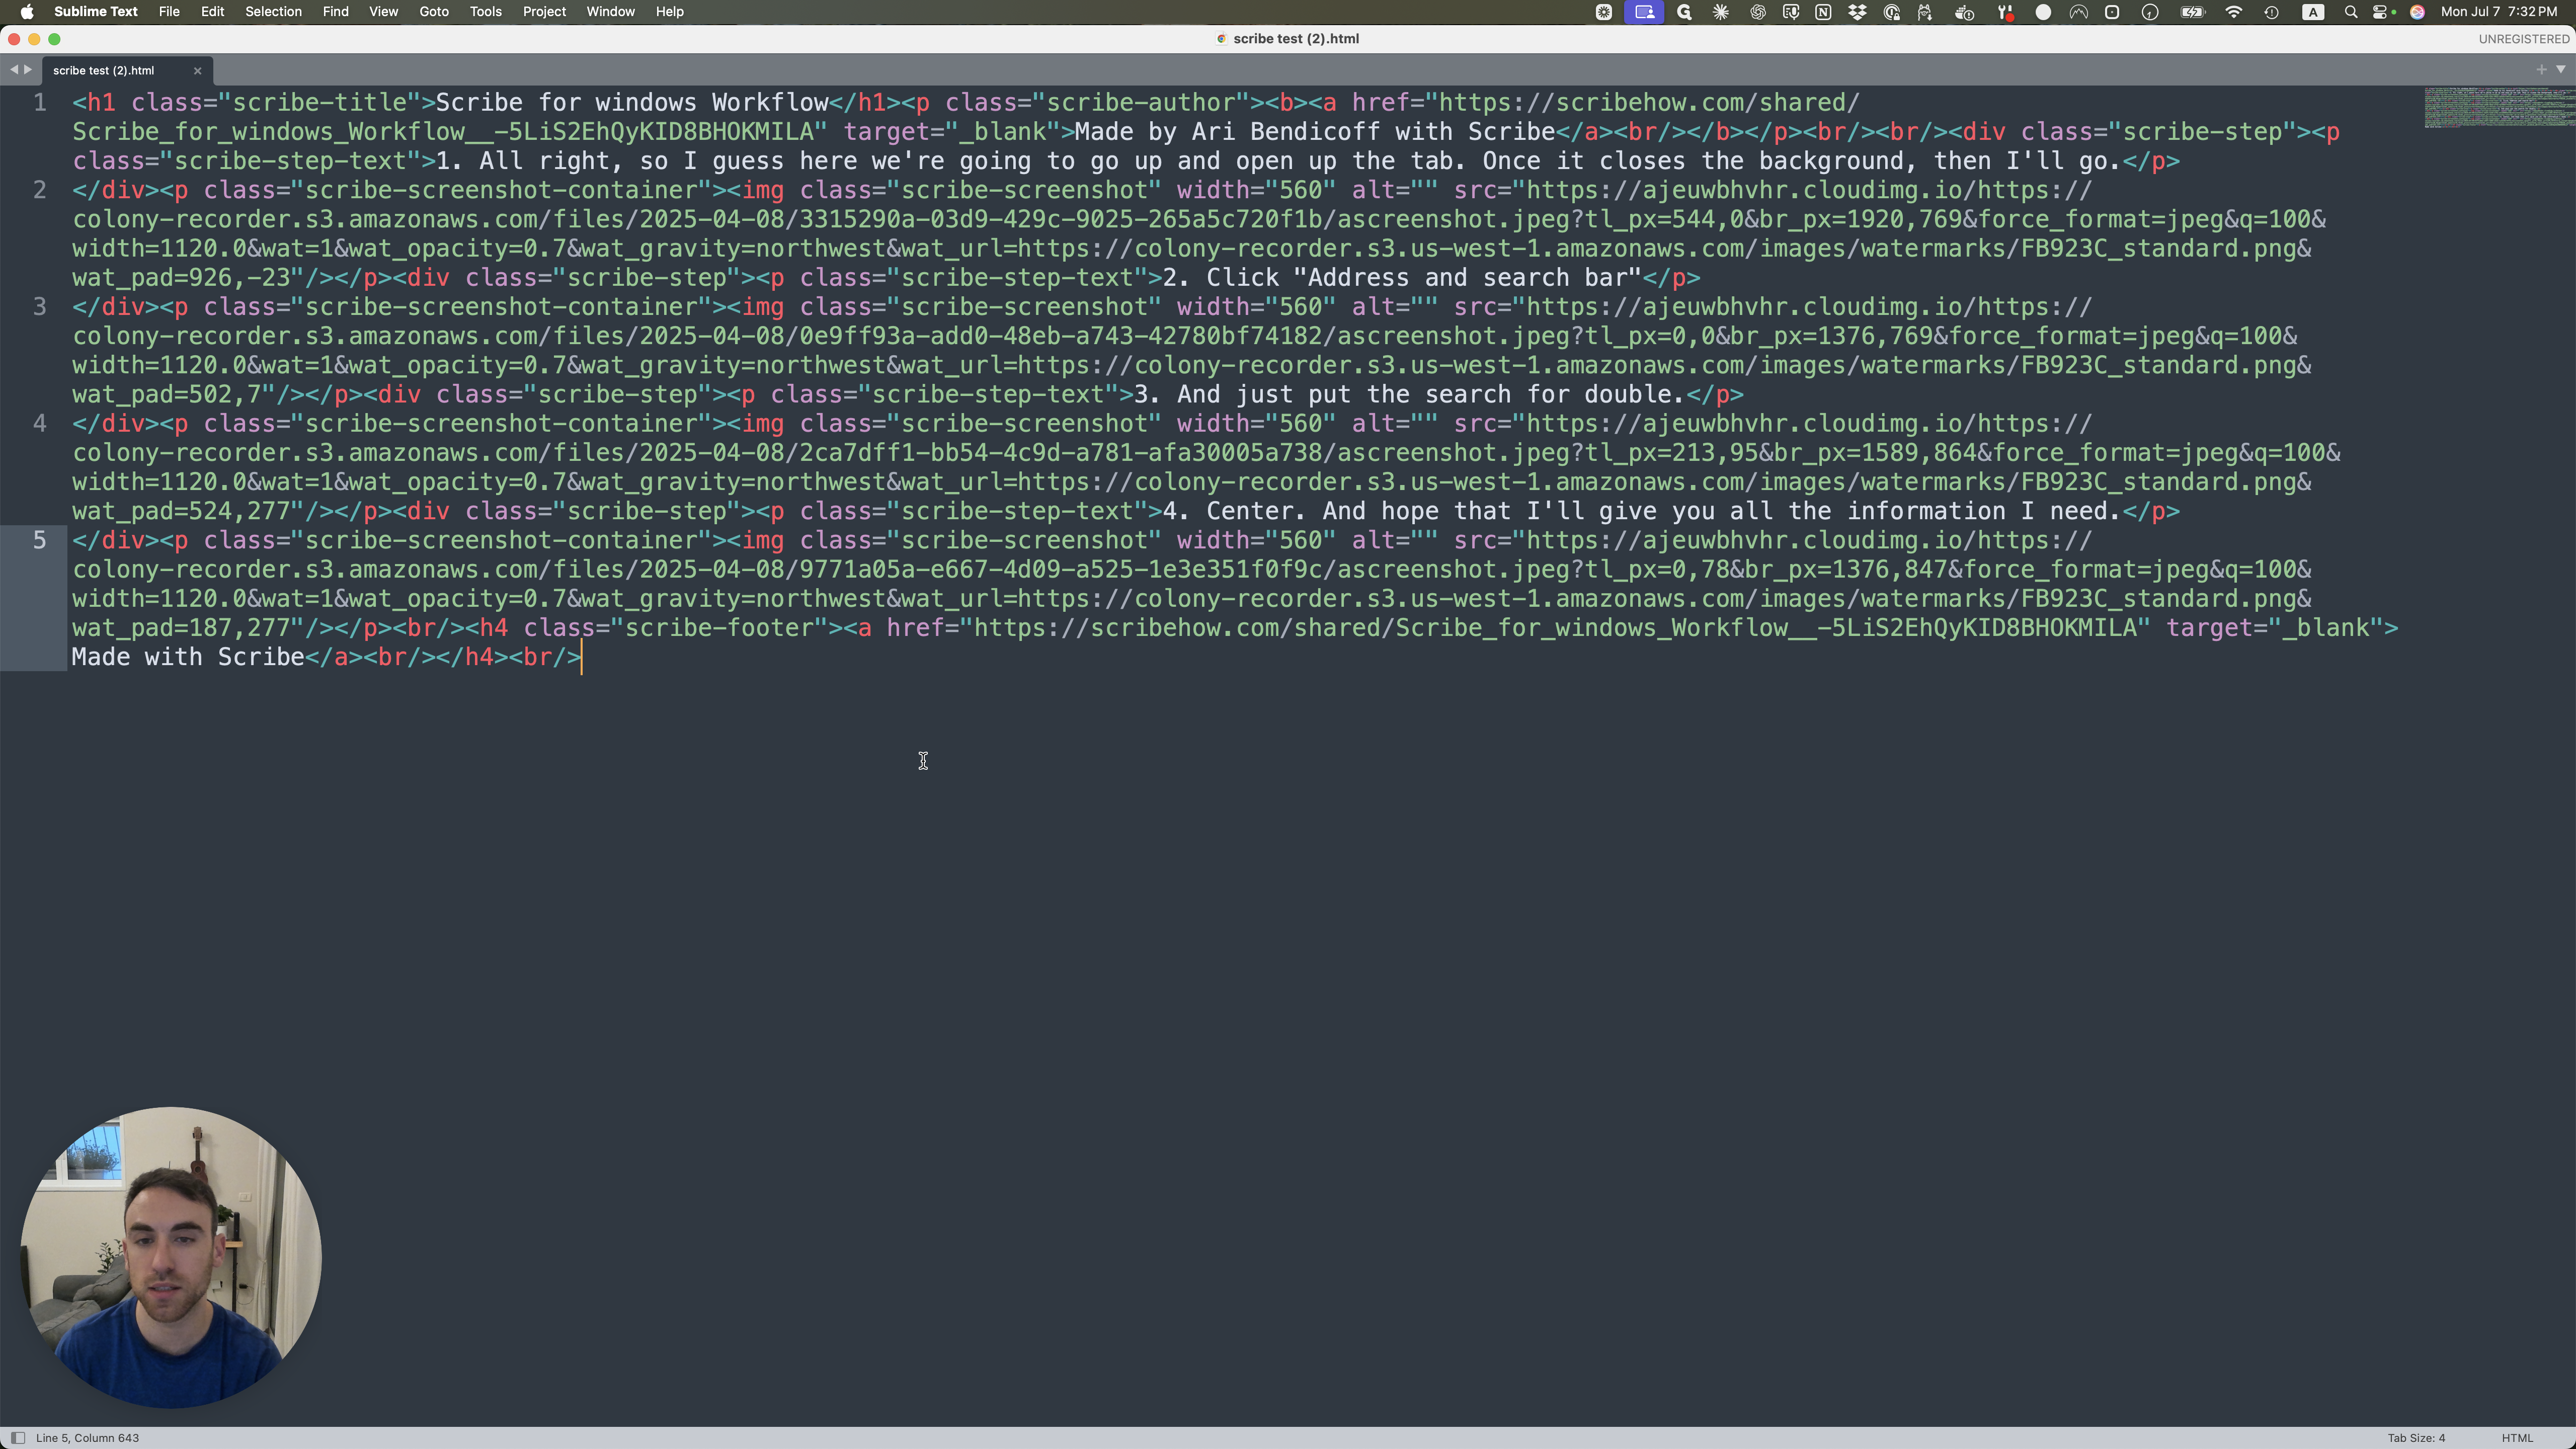The image size is (2576, 1449).
Task: Open the ChatGPT menu bar icon
Action: click(x=1757, y=12)
